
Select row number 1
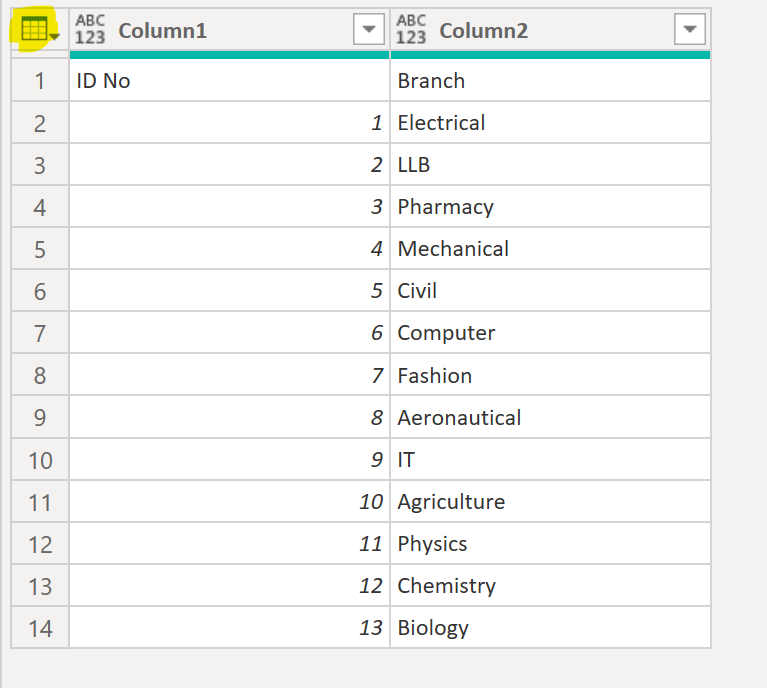click(40, 81)
